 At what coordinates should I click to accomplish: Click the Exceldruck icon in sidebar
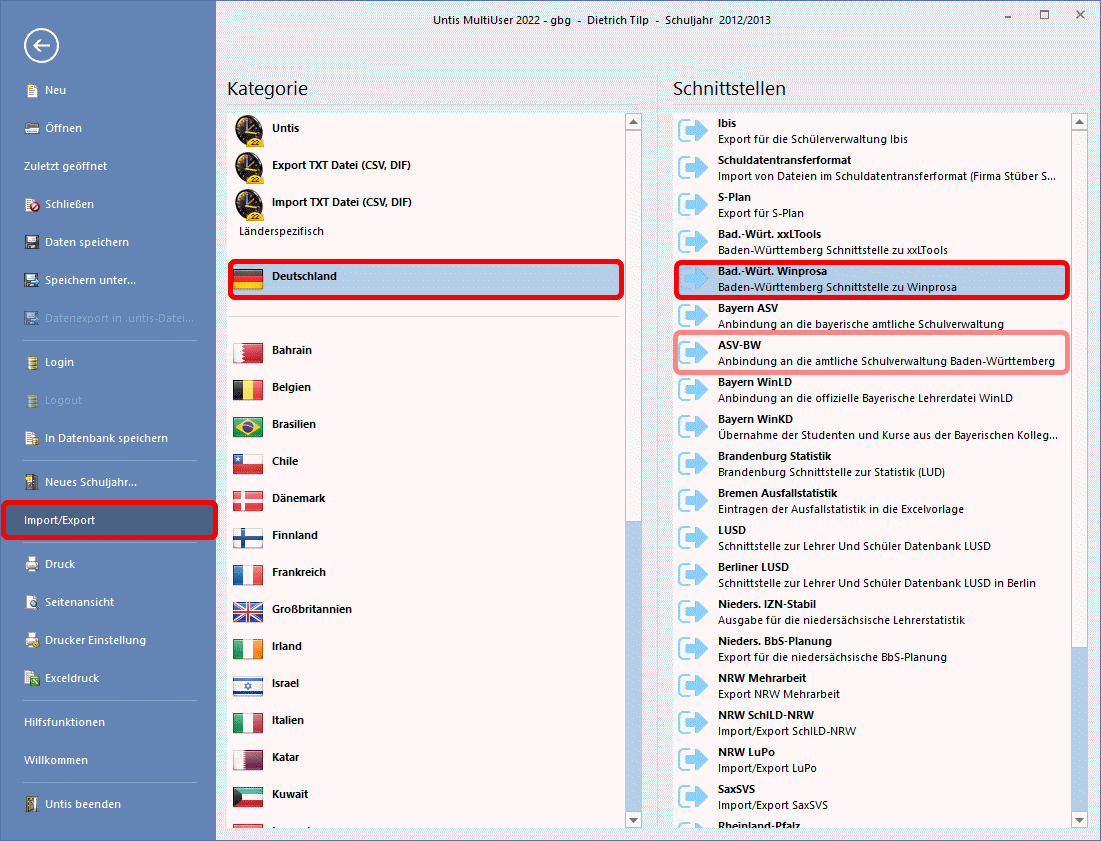(32, 679)
